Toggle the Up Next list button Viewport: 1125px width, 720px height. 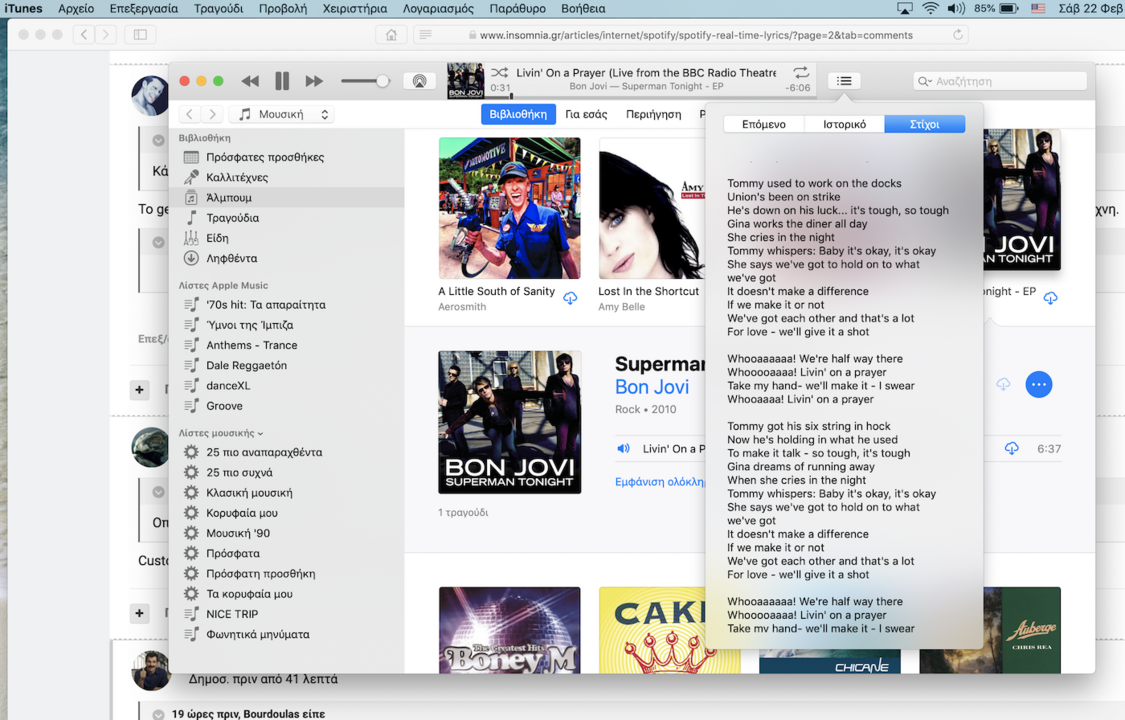(x=844, y=81)
